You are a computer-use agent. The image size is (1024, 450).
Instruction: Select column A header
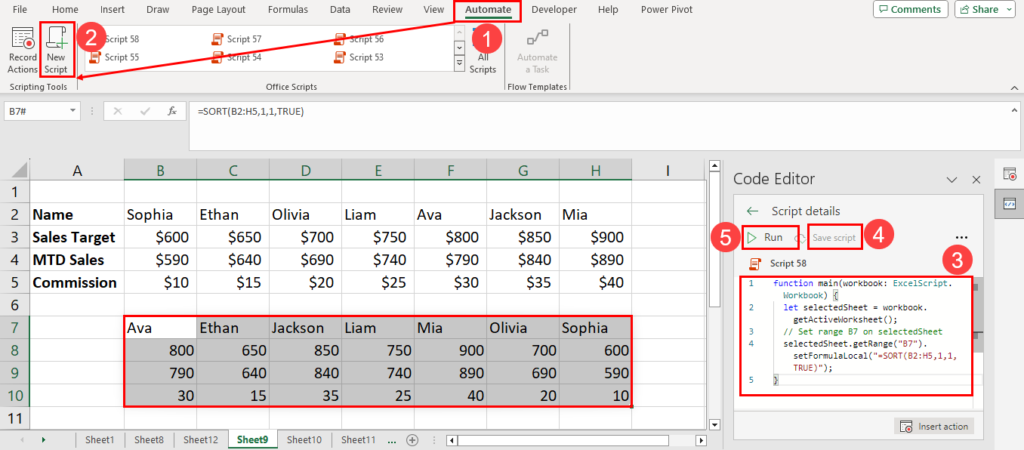[x=77, y=170]
